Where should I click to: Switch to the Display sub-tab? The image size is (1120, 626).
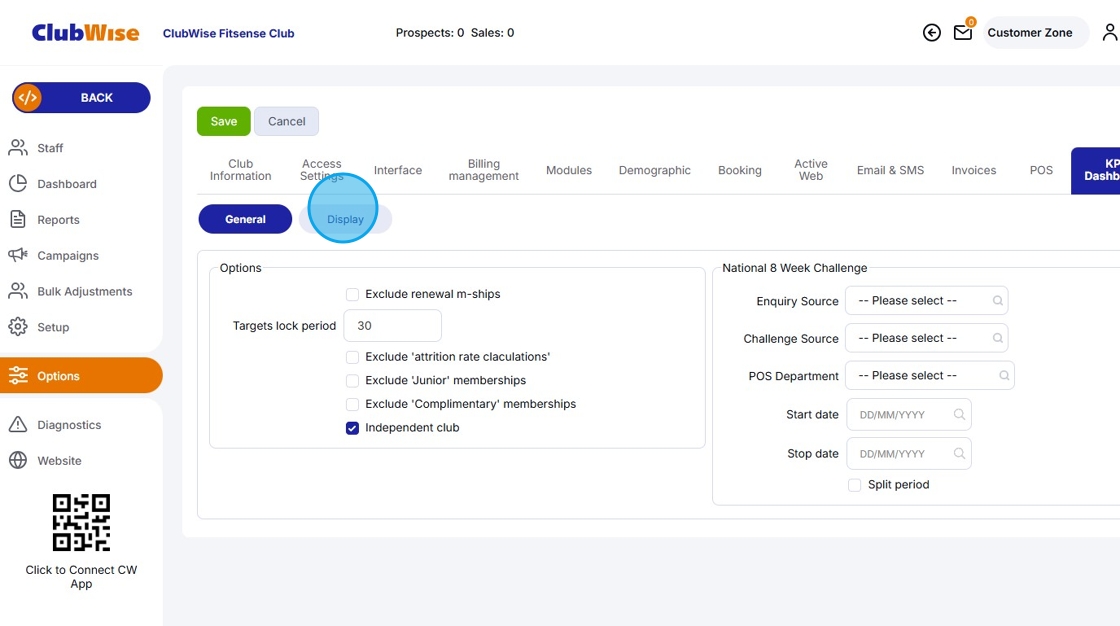point(345,219)
